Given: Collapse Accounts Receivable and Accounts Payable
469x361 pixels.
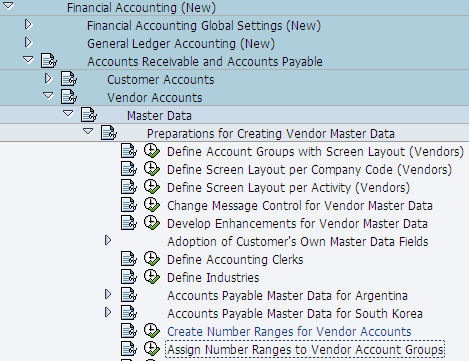Looking at the screenshot, I should point(28,60).
